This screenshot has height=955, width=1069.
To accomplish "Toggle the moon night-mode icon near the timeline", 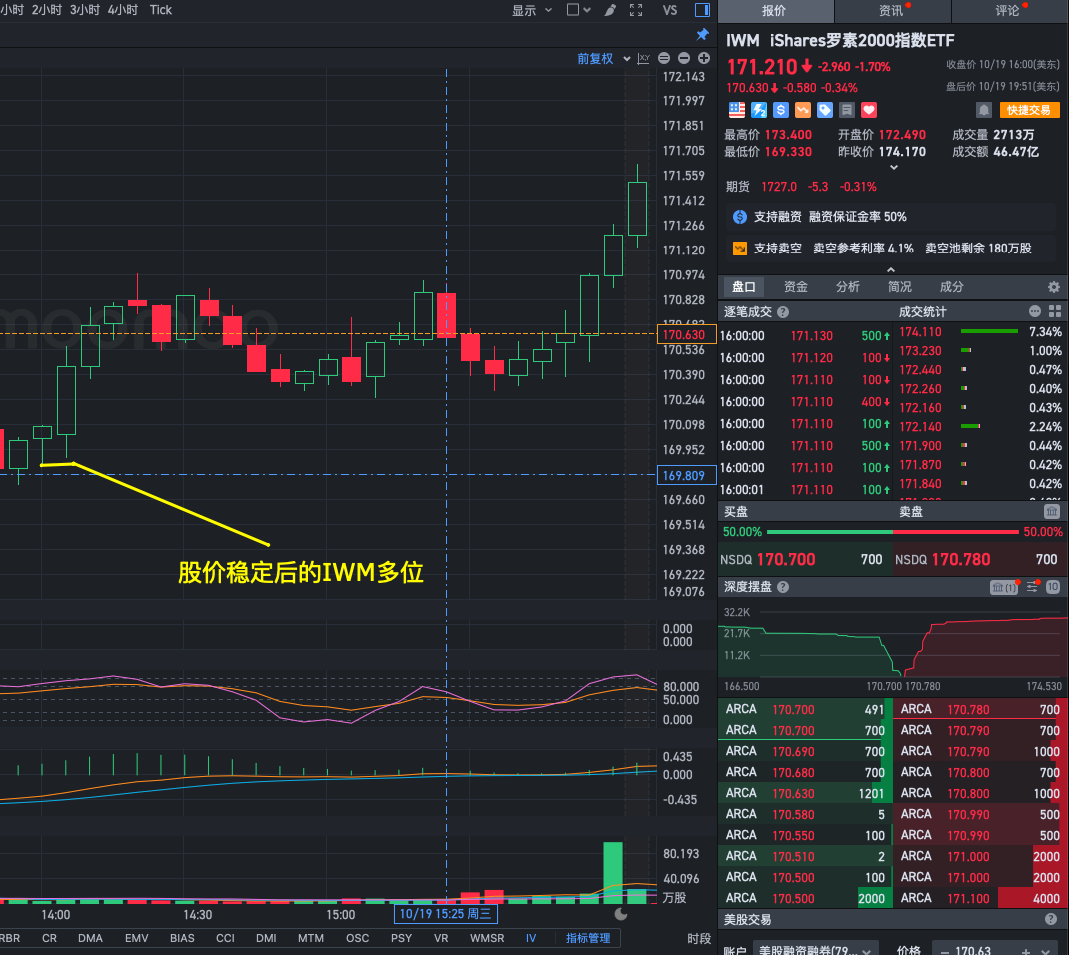I will pyautogui.click(x=621, y=913).
